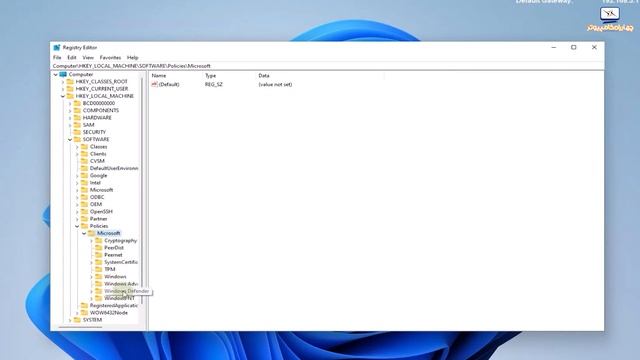Click the SOFTWARE folder icon
The width and height of the screenshot is (640, 360).
(x=77, y=139)
